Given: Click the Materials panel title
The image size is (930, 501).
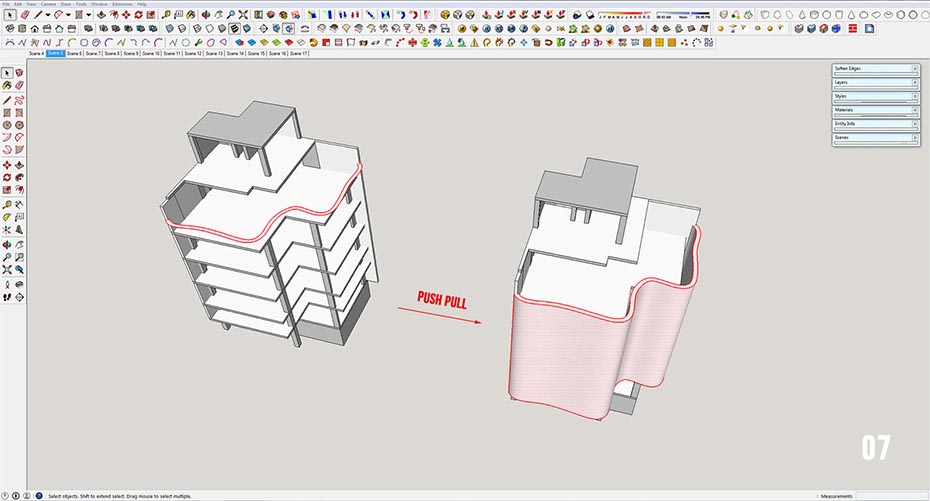Looking at the screenshot, I should click(x=844, y=110).
